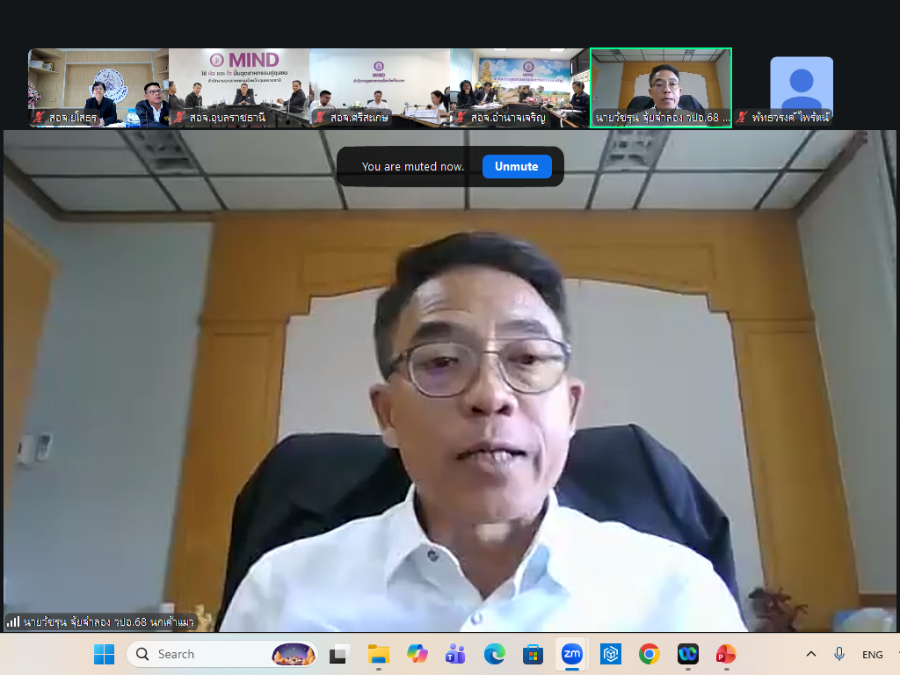This screenshot has width=900, height=675.
Task: Open Microsoft Edge from the taskbar
Action: click(494, 654)
